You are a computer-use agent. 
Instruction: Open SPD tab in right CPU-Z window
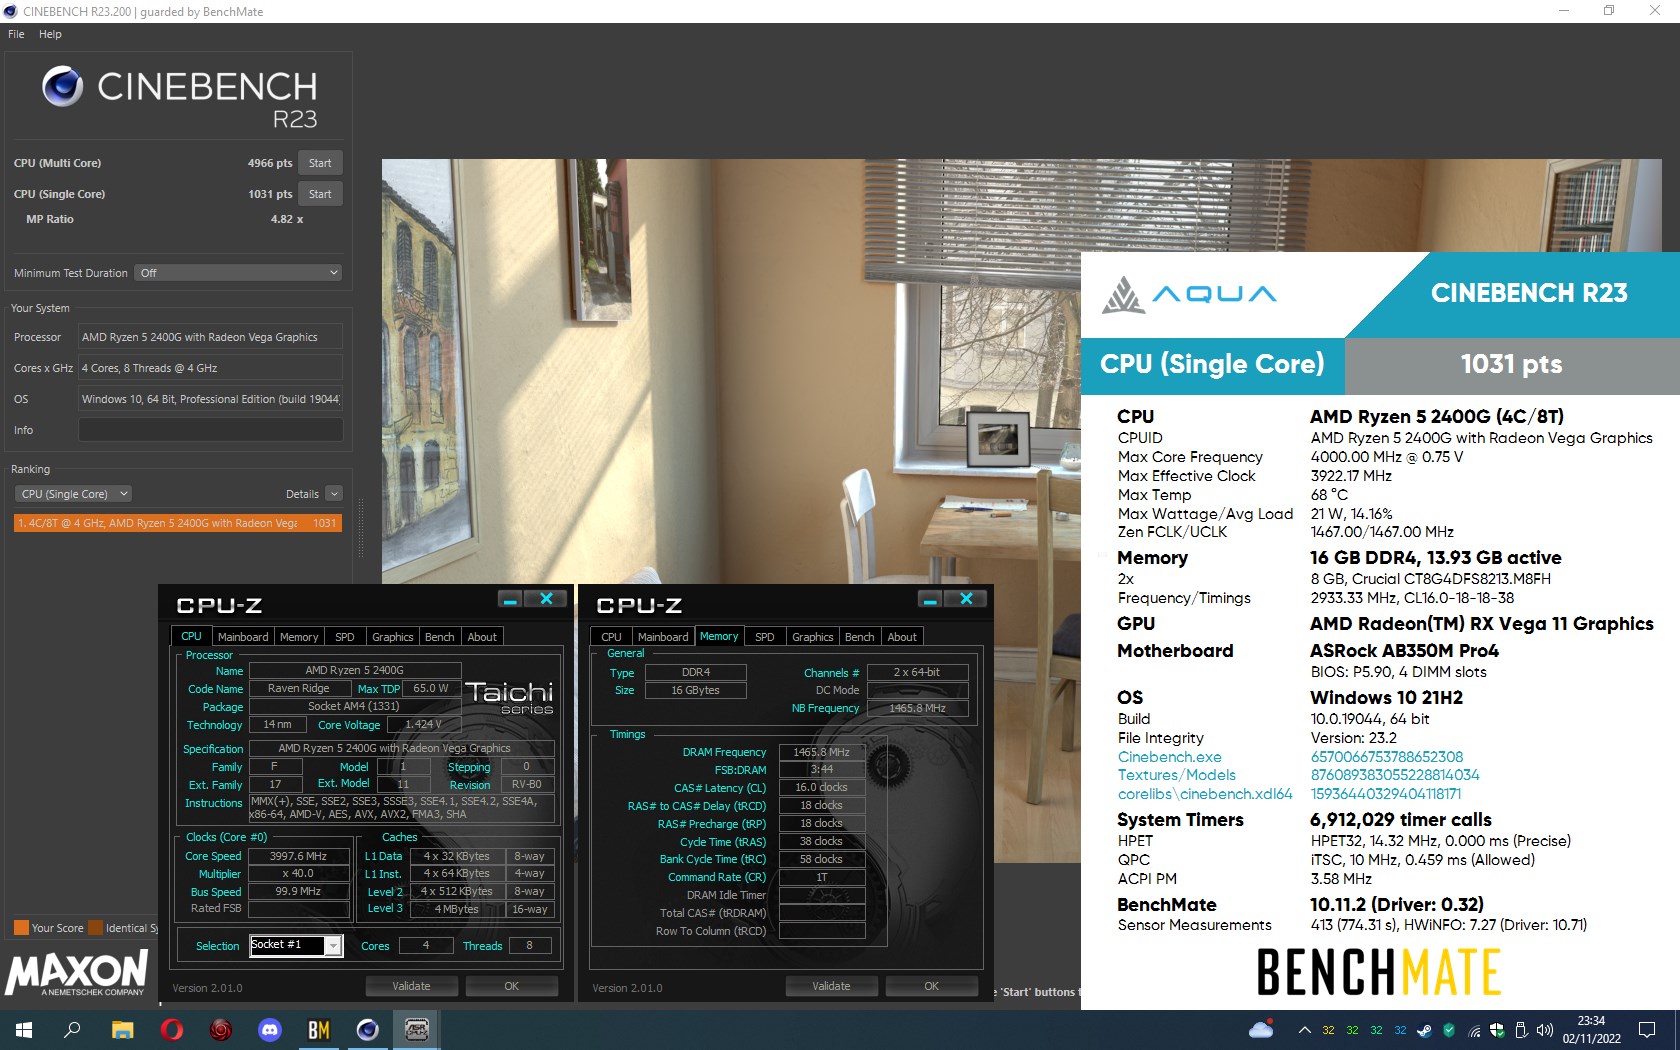765,637
